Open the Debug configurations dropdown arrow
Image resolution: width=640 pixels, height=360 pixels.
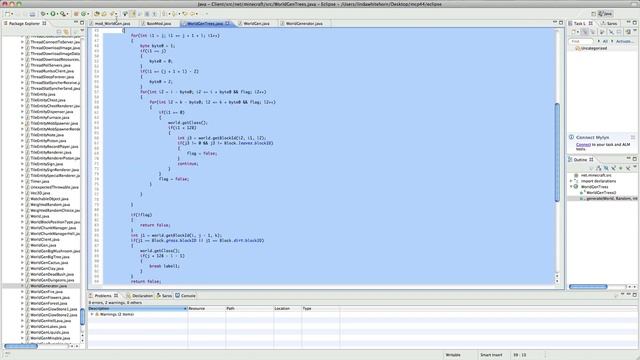(x=47, y=14)
